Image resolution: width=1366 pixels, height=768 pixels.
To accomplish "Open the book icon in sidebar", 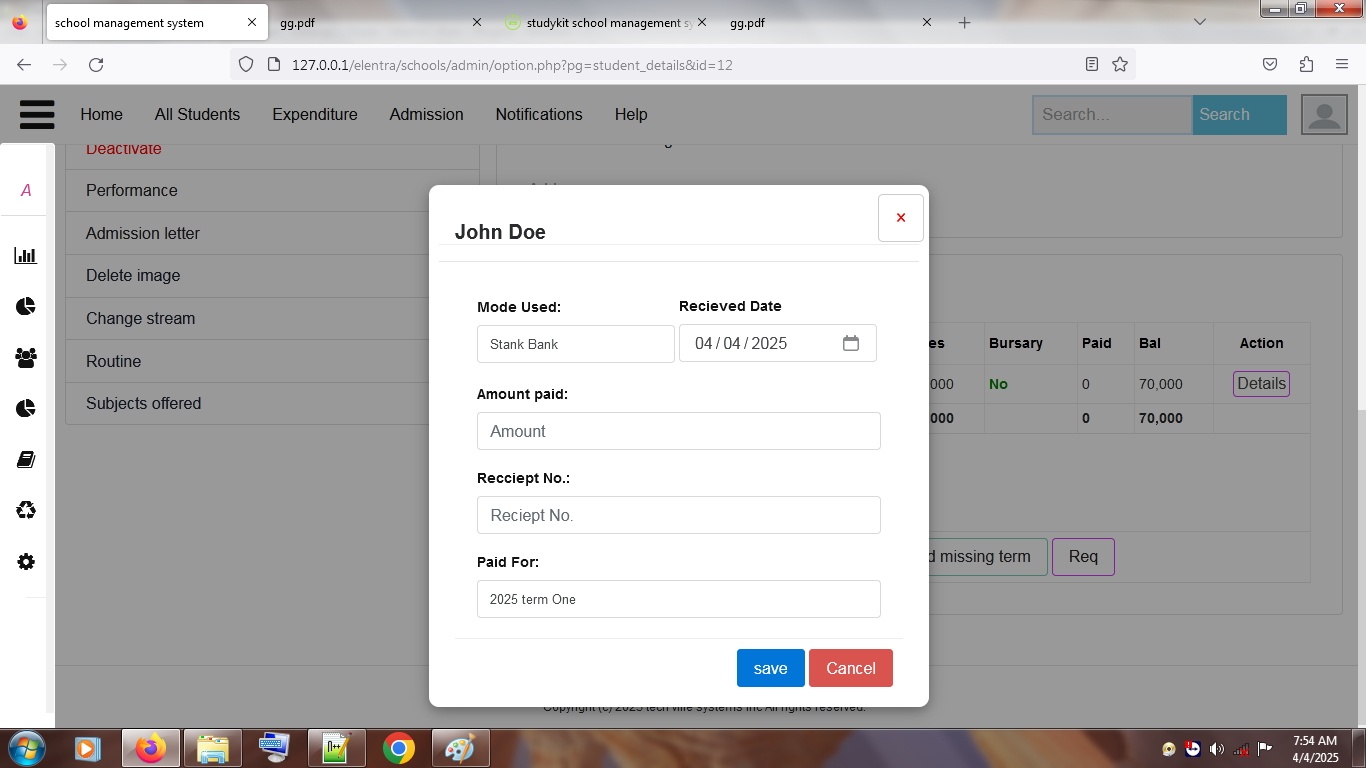I will point(26,460).
